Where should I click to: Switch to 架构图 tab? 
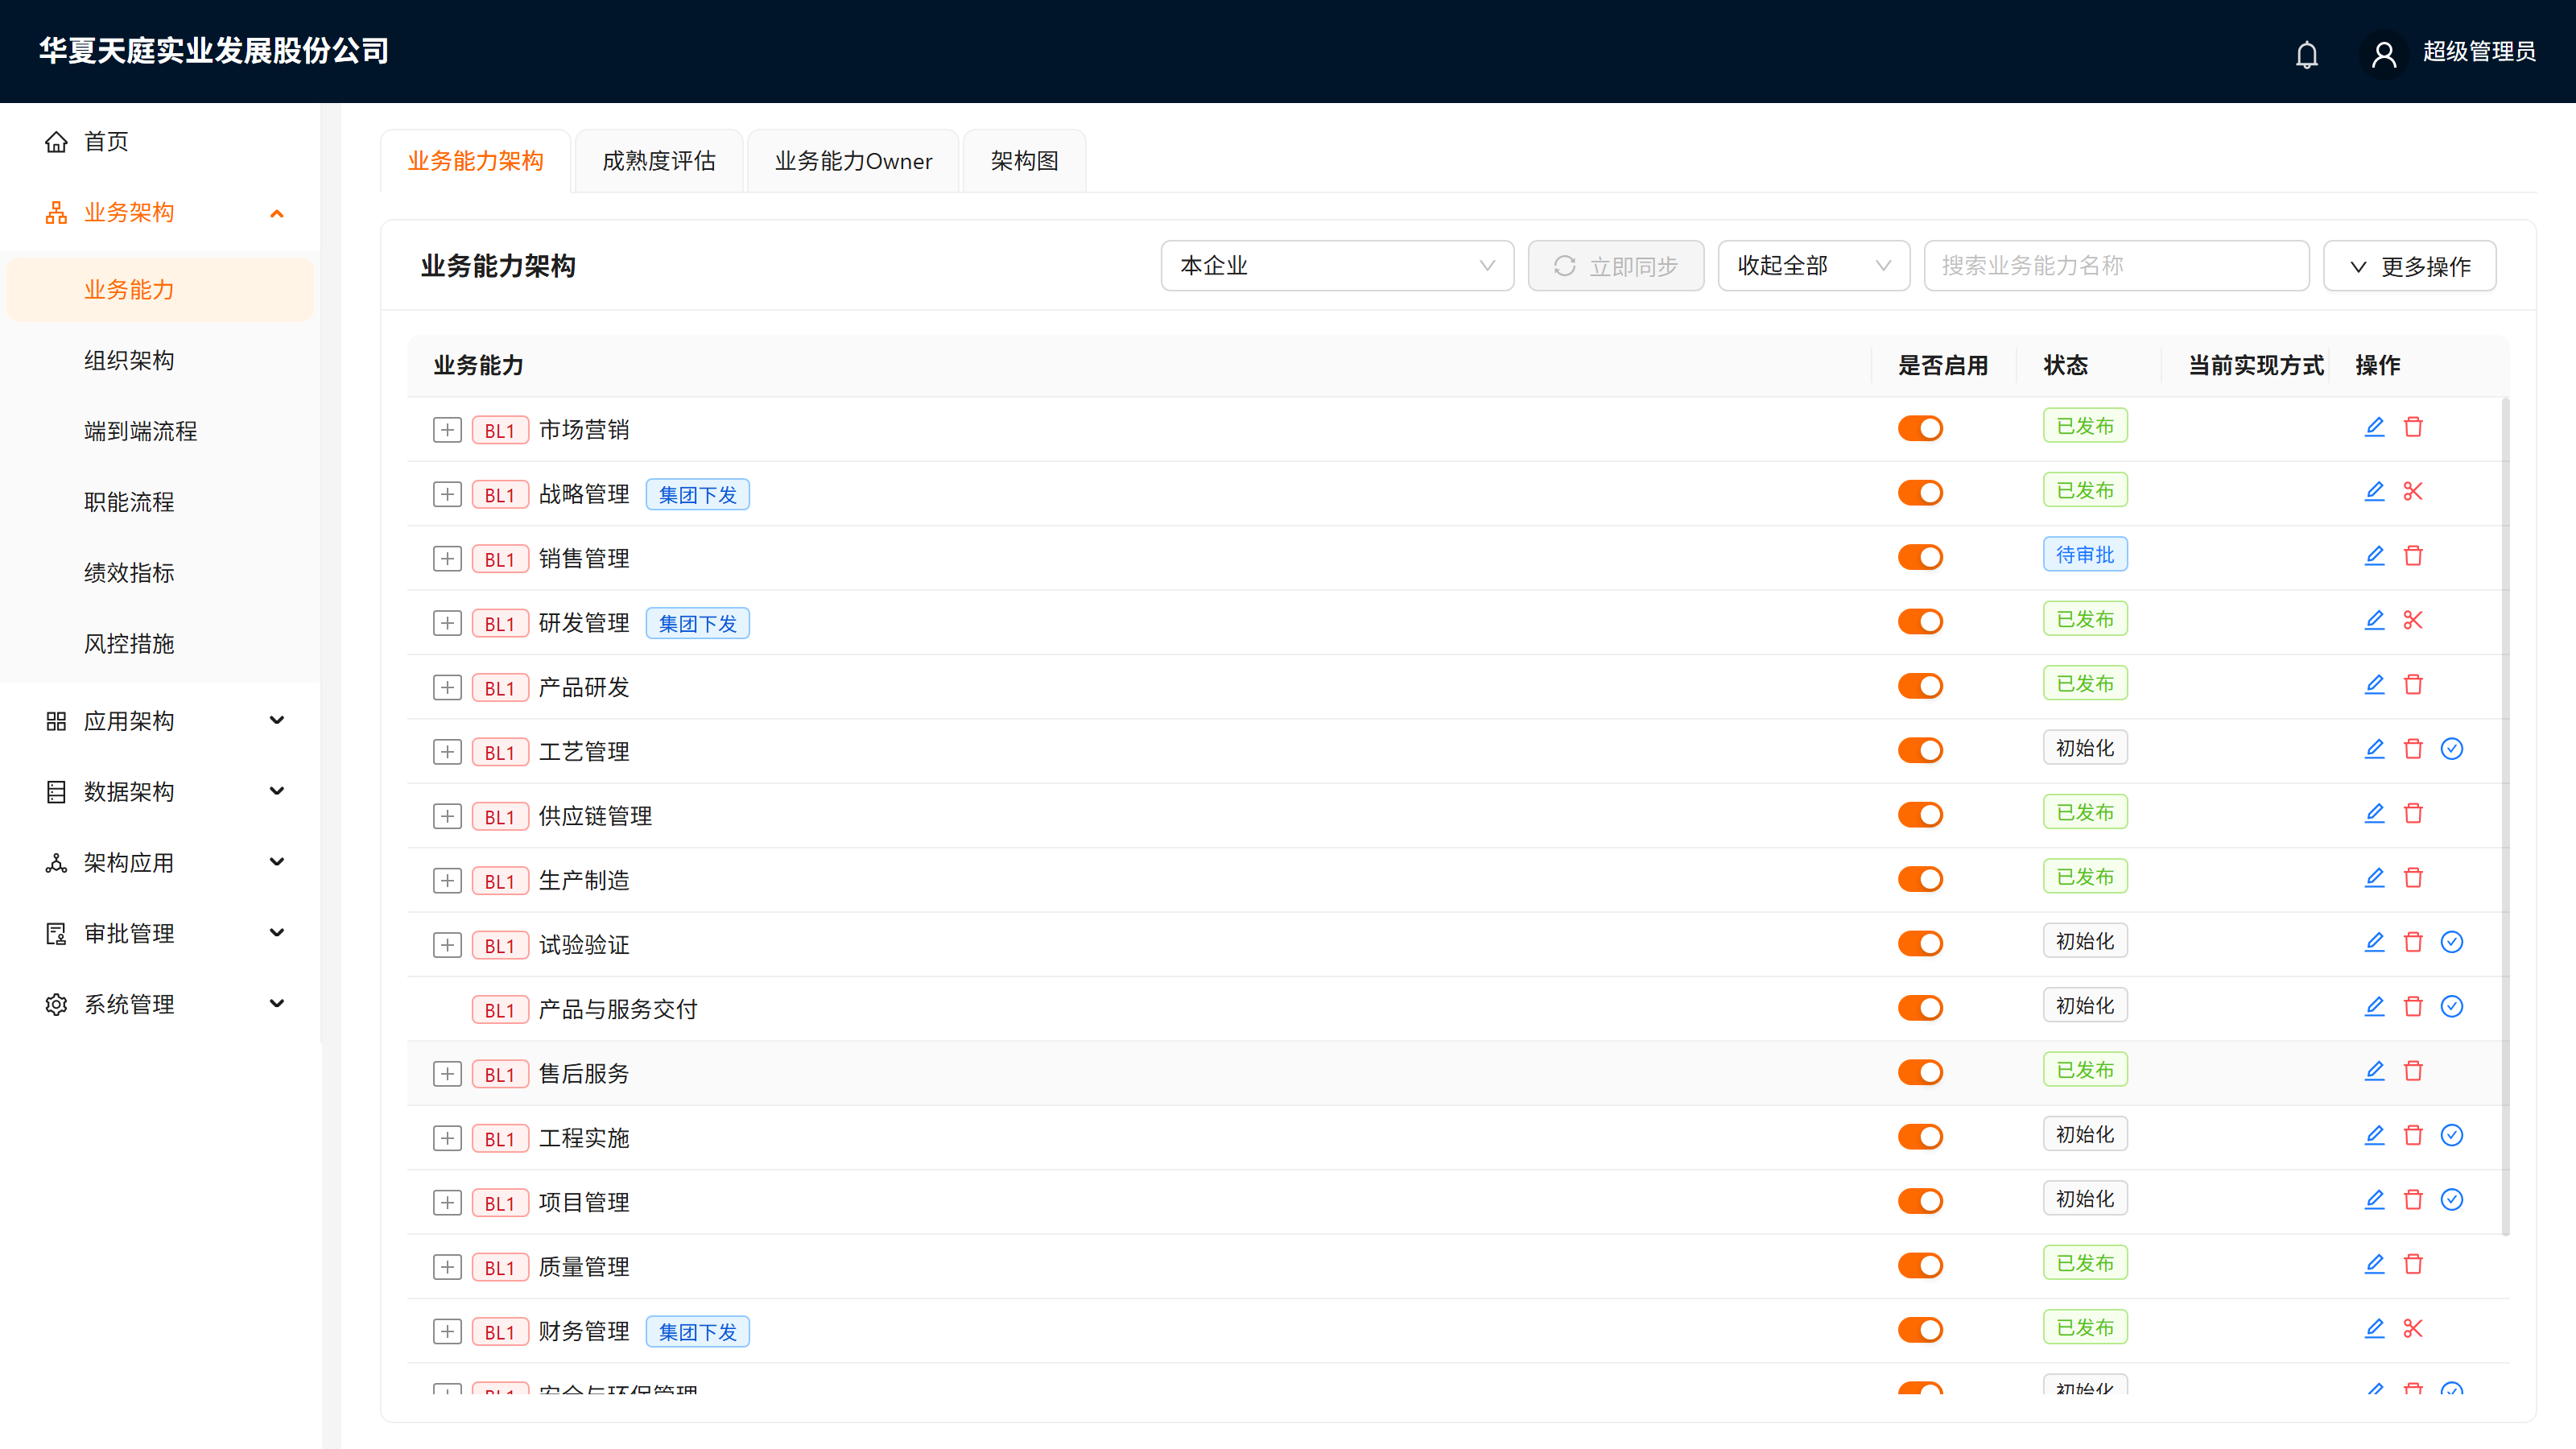(1024, 161)
